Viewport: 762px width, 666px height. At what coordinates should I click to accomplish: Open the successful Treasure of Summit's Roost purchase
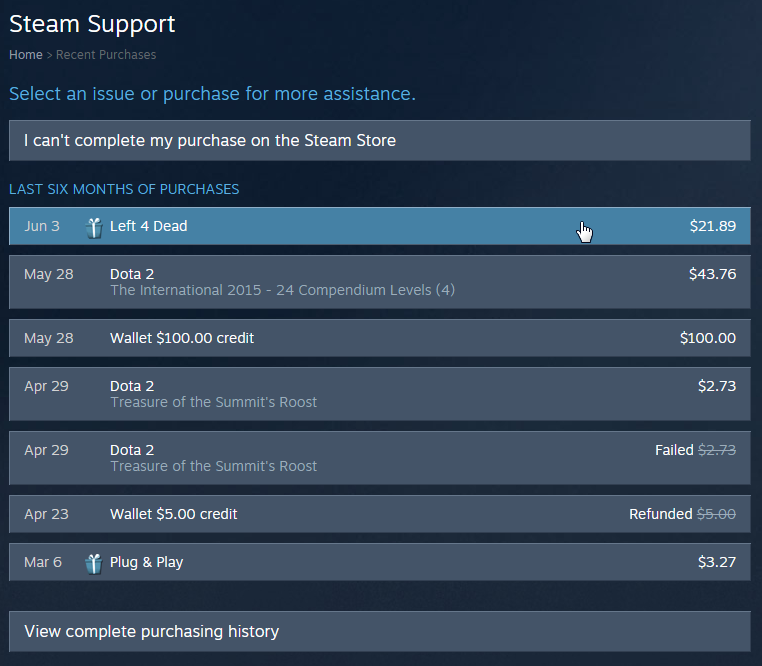pos(213,394)
